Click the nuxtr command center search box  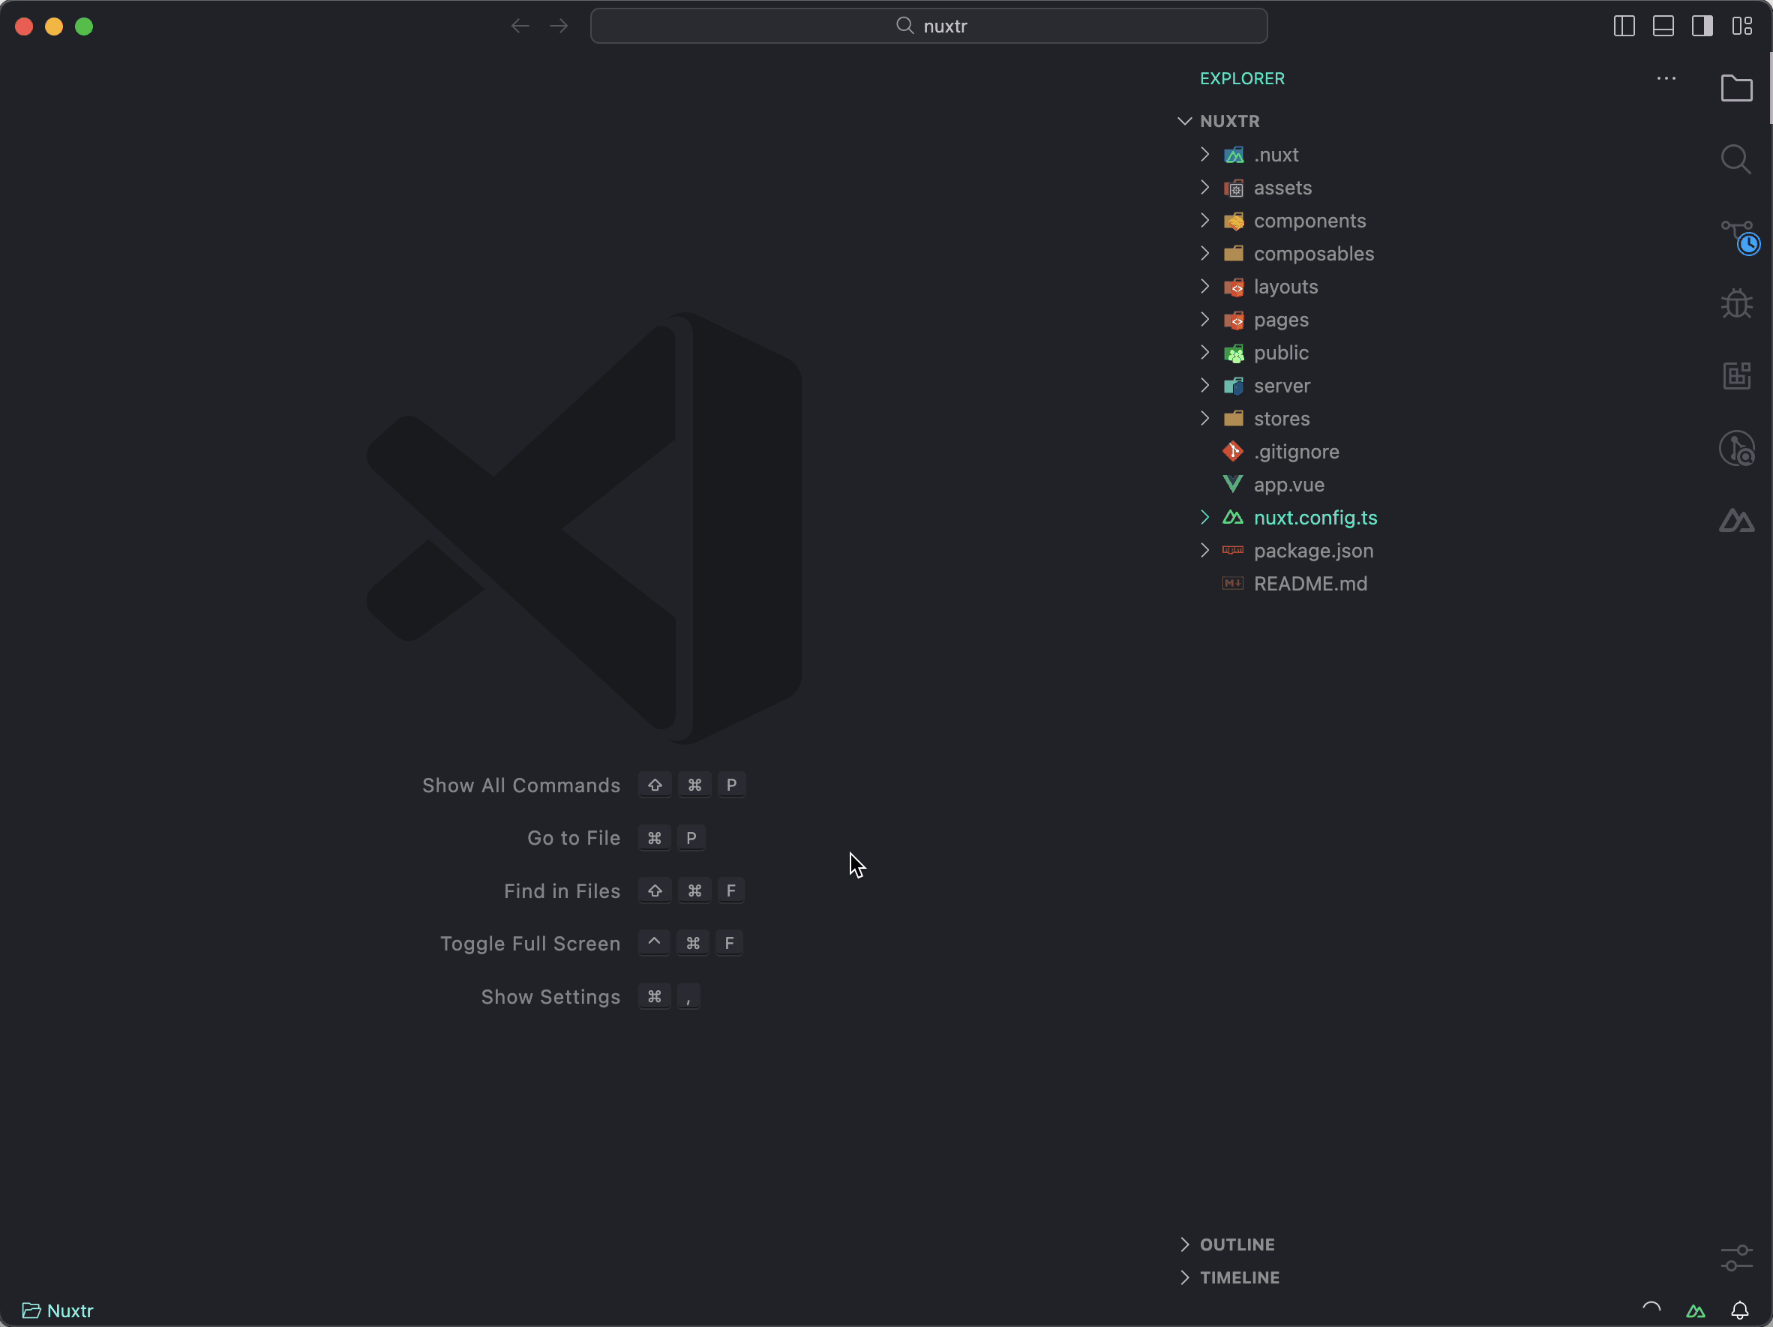[x=929, y=26]
